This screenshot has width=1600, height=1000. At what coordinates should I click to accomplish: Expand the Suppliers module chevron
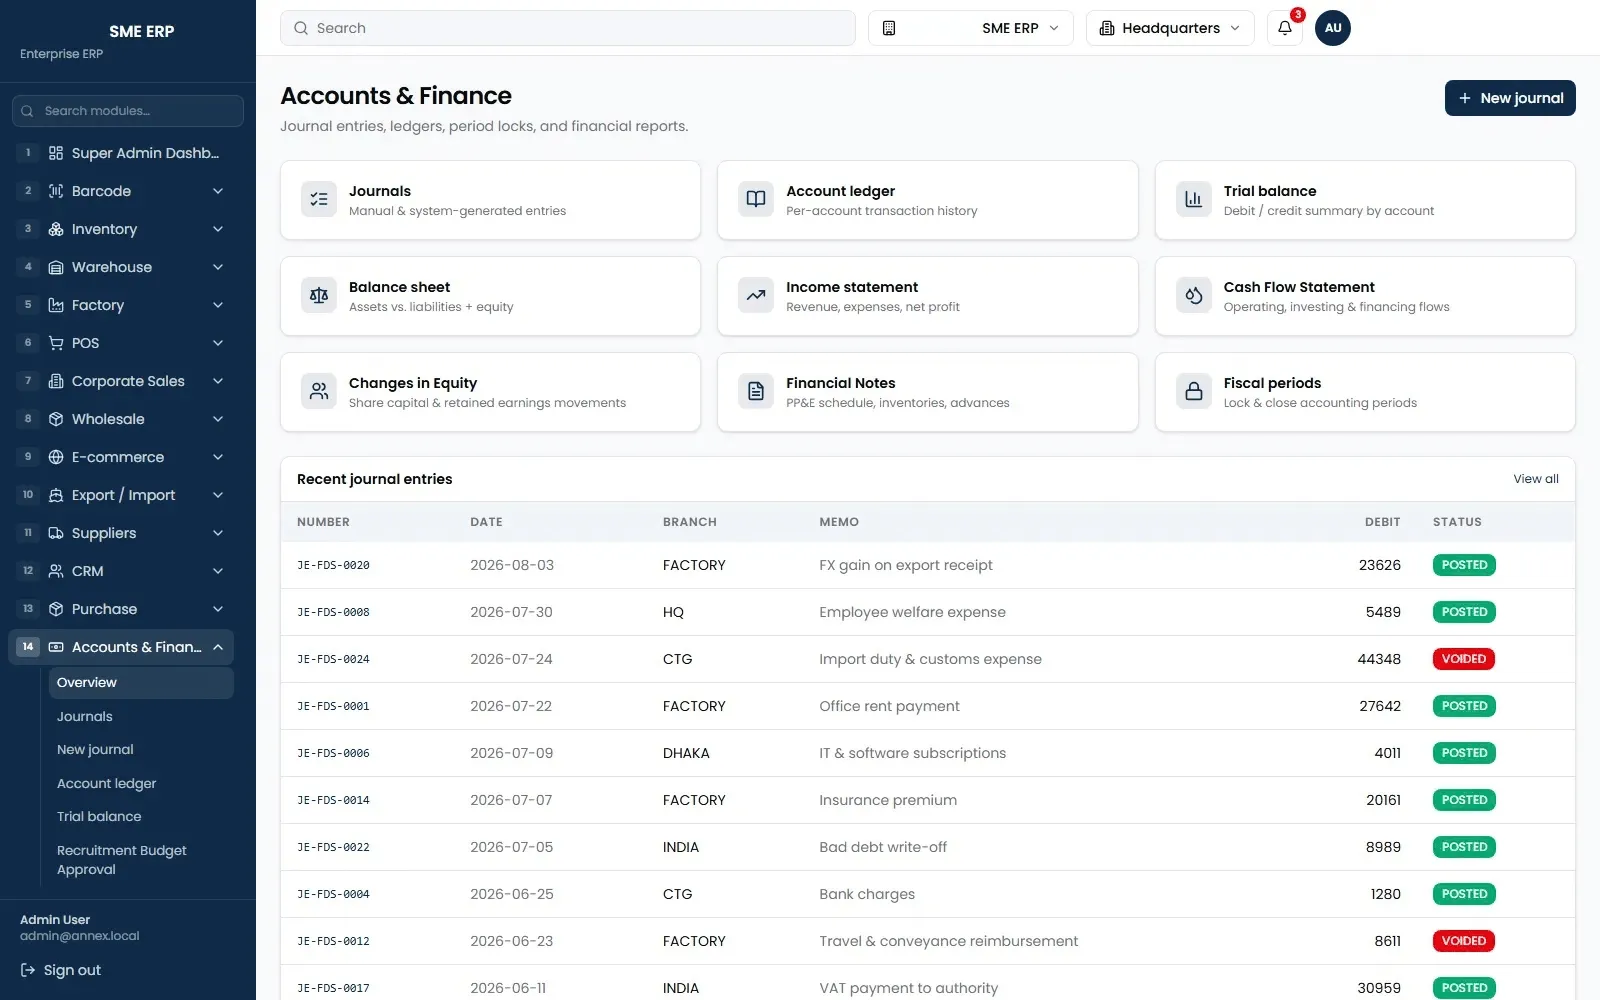[x=218, y=533]
